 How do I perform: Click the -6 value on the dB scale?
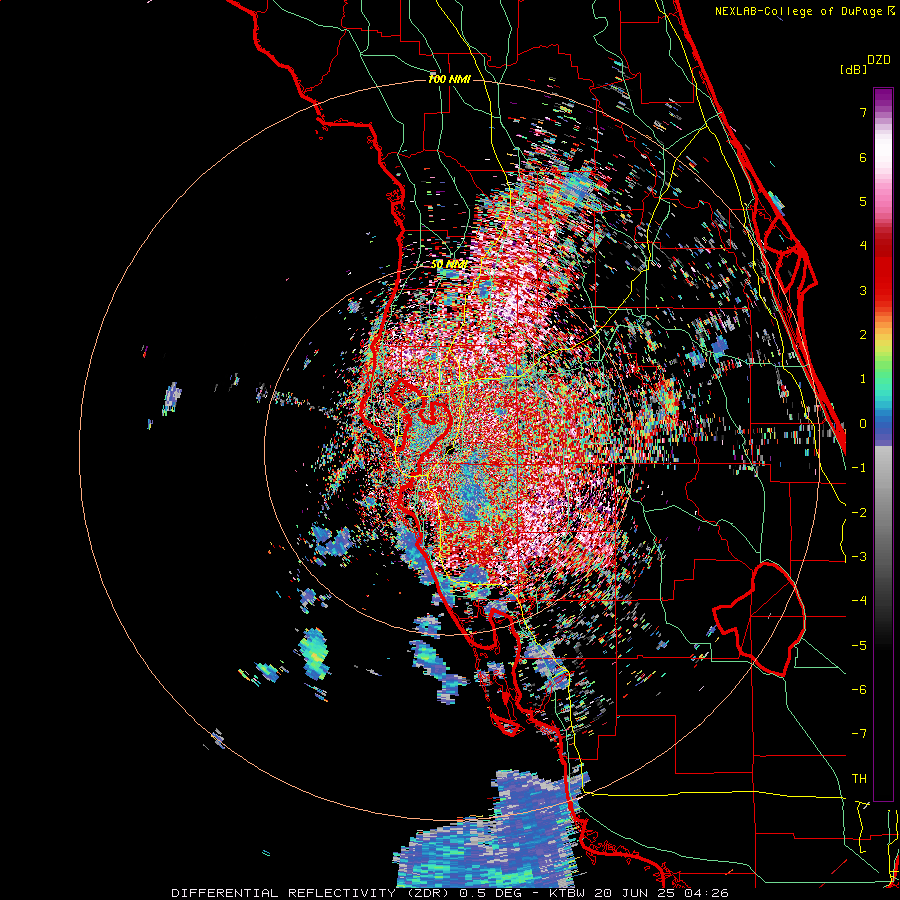[859, 689]
